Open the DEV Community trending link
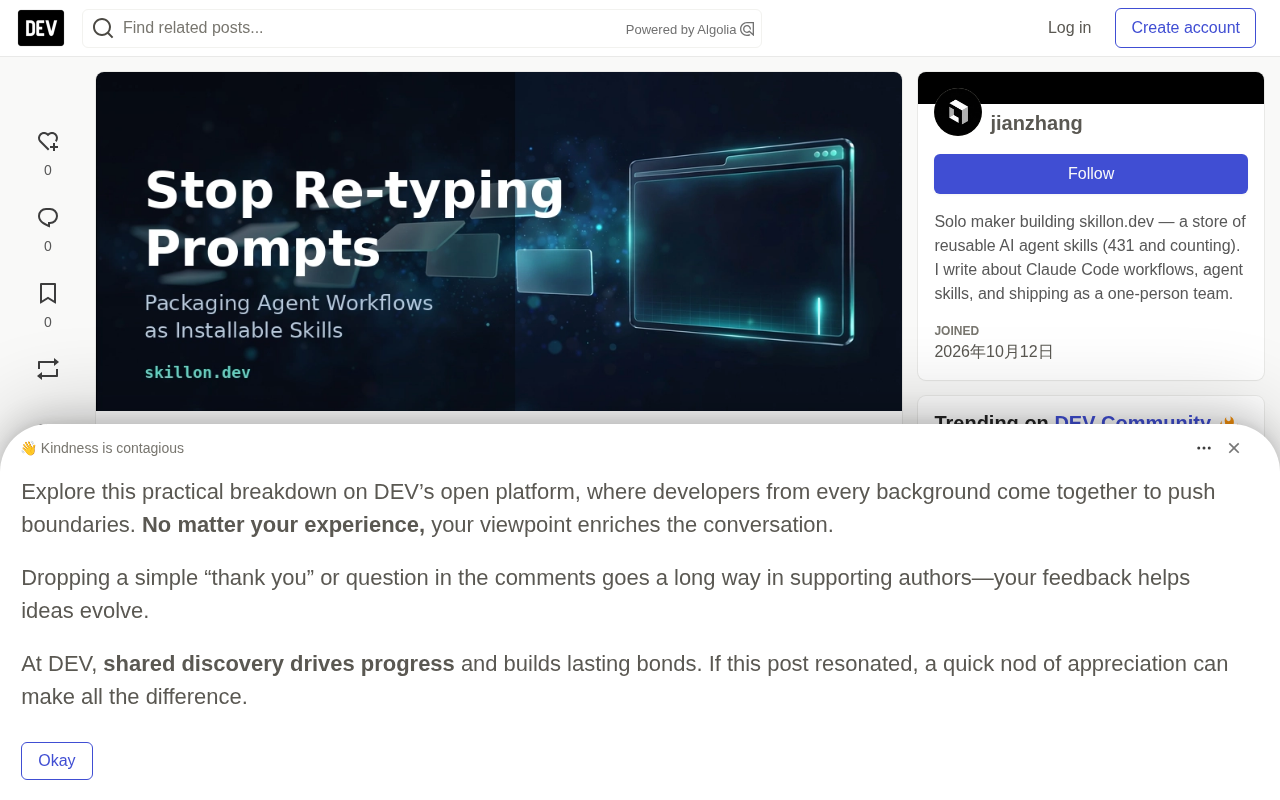The height and width of the screenshot is (800, 1280). click(x=1132, y=422)
